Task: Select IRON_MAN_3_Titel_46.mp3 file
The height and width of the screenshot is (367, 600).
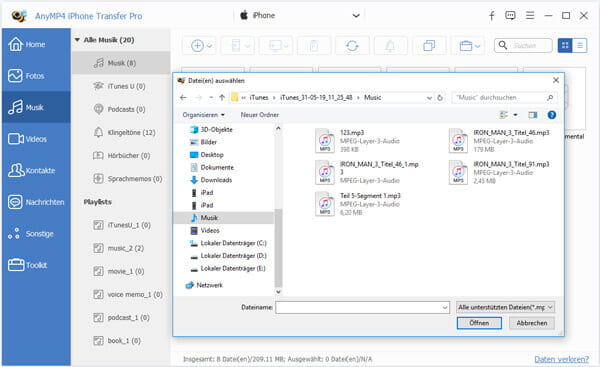Action: (499, 140)
